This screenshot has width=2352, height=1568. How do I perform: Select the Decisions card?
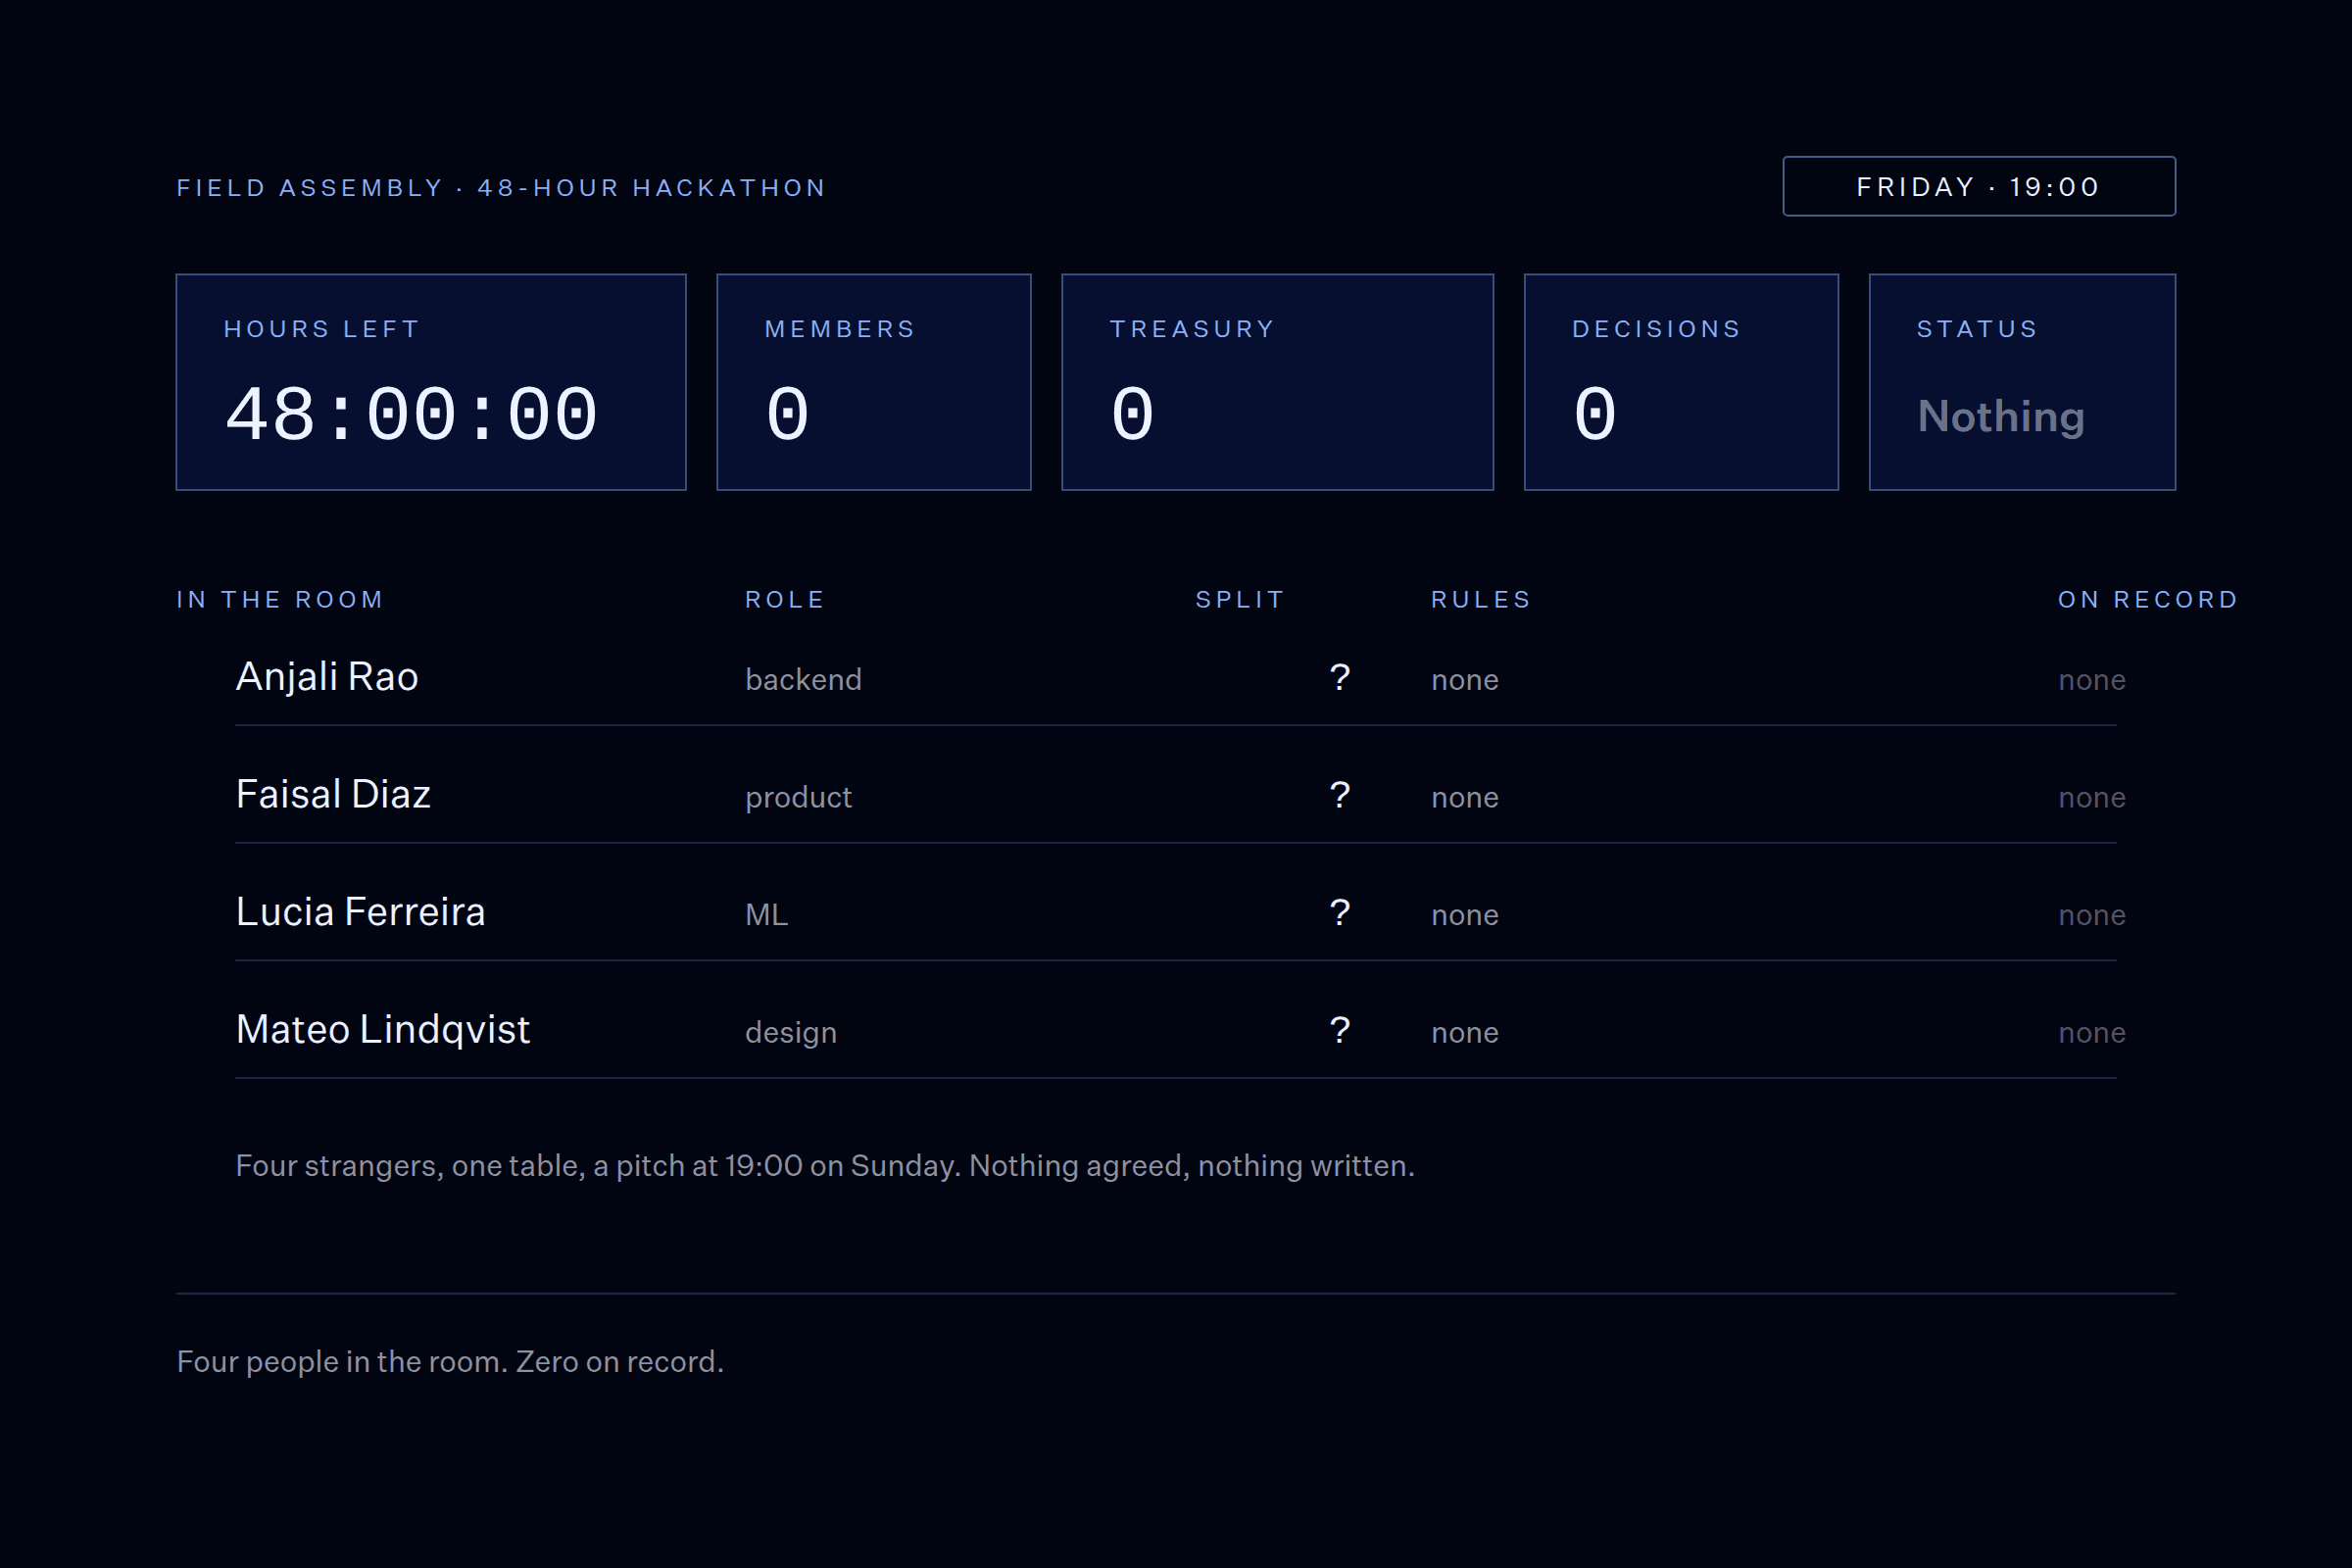1681,382
